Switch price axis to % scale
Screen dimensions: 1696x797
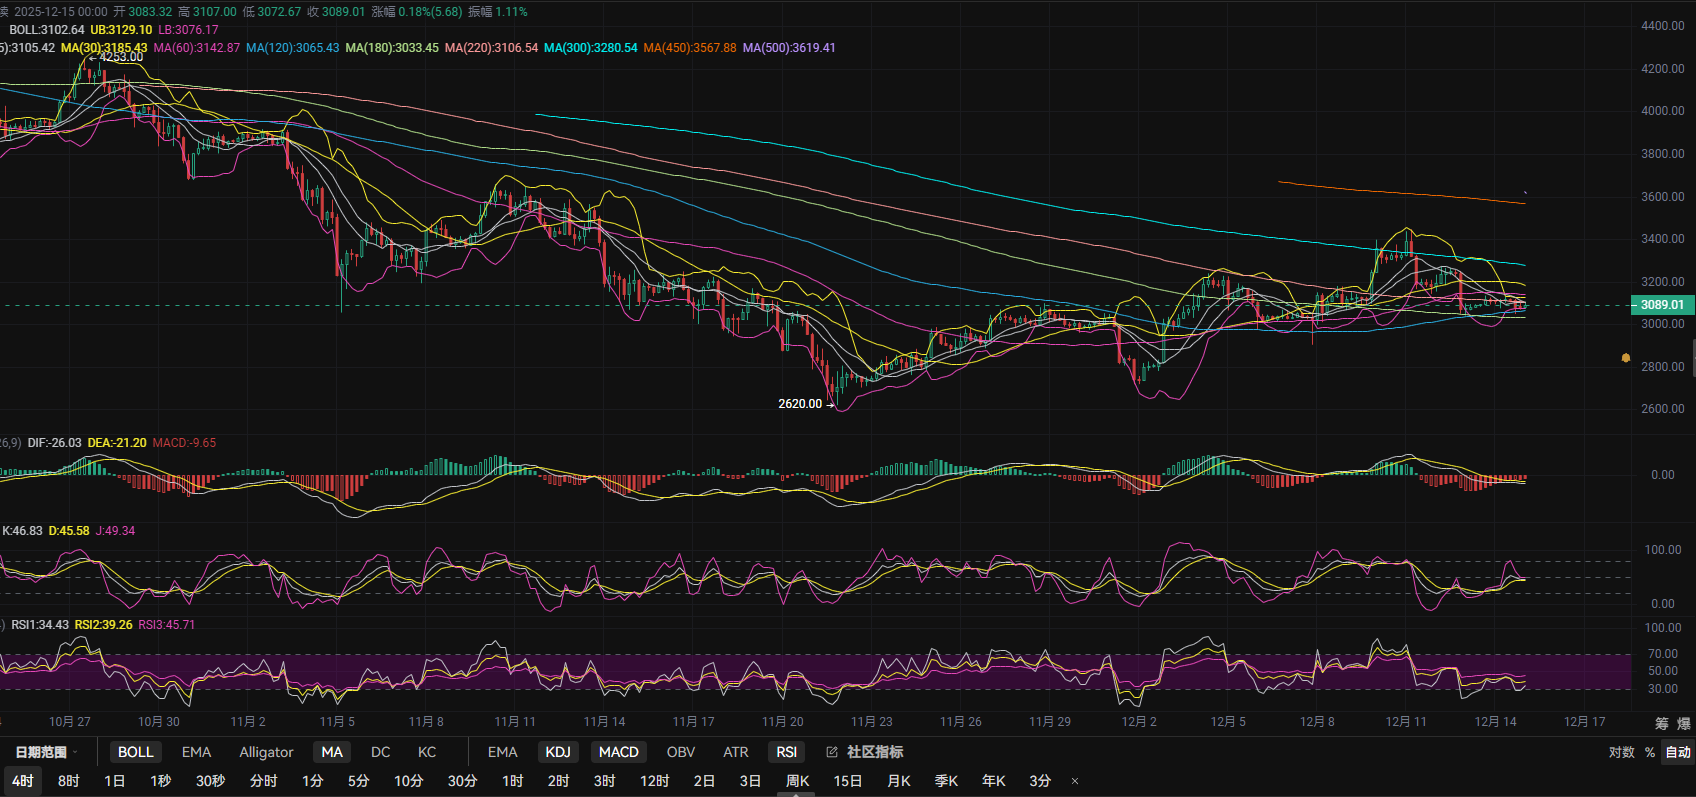[1650, 752]
